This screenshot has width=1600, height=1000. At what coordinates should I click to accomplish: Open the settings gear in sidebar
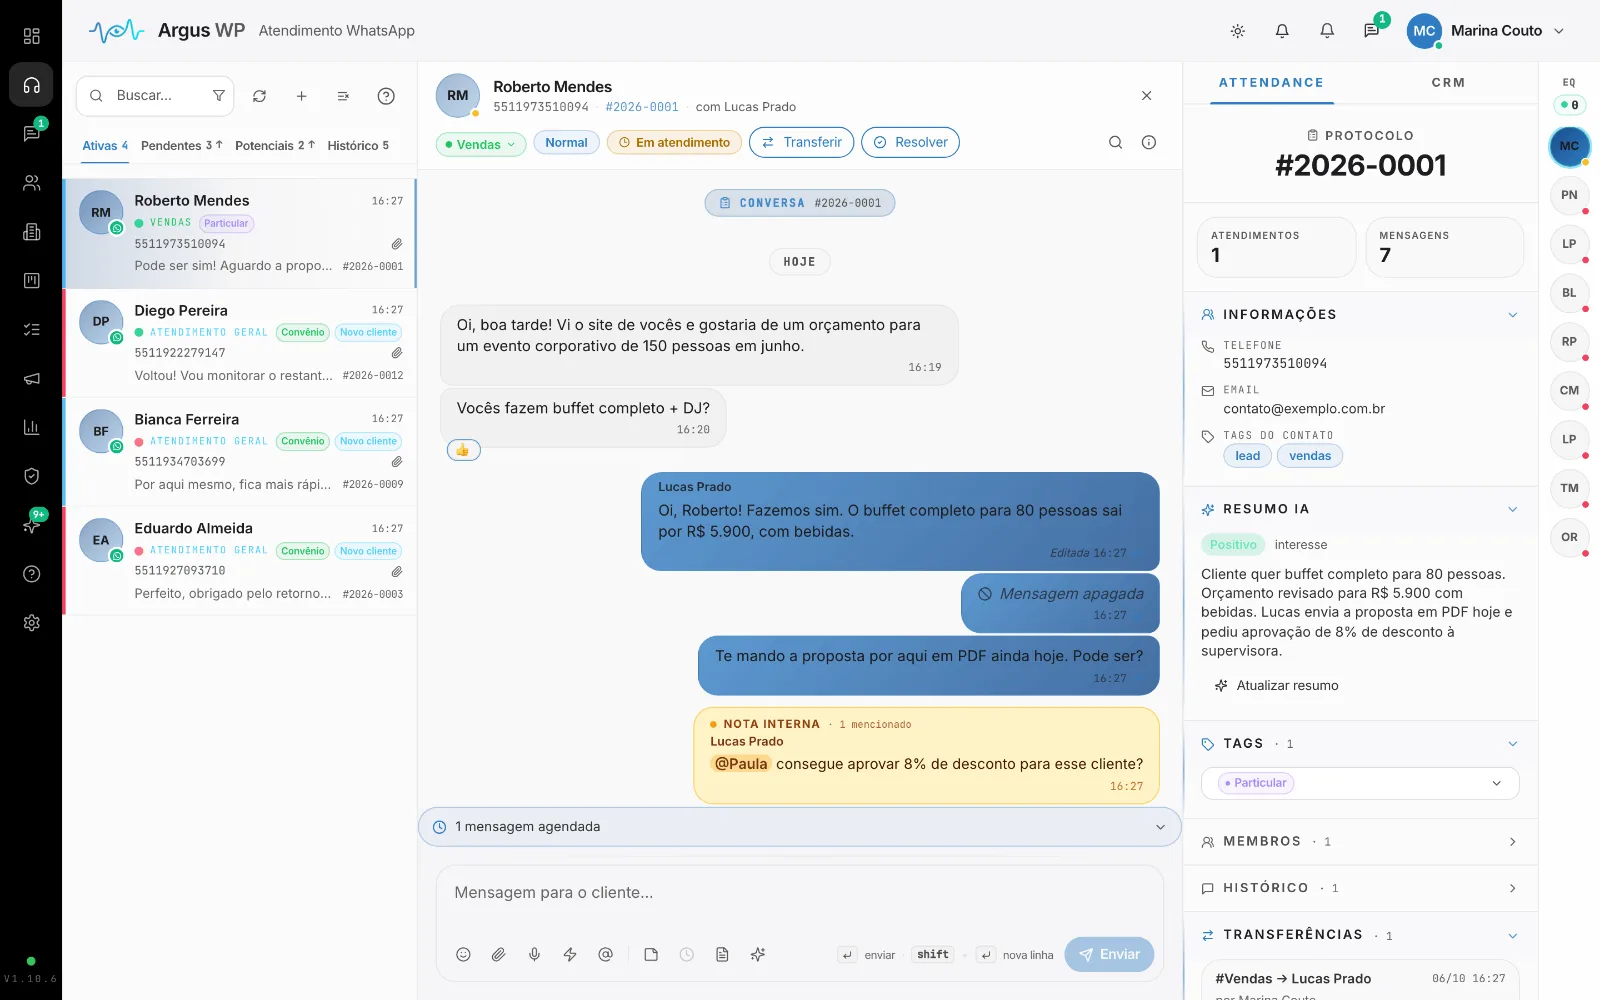coord(31,623)
